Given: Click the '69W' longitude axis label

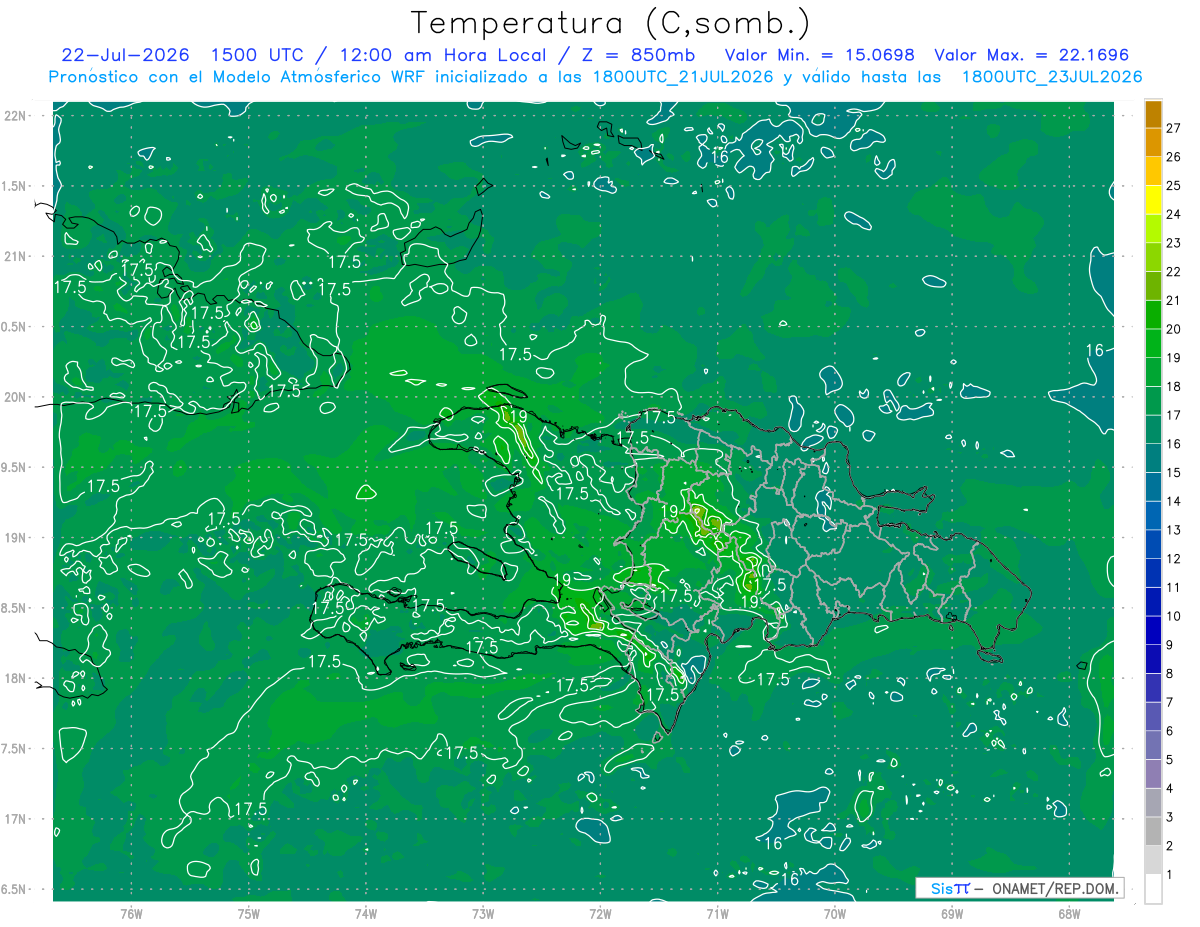Looking at the screenshot, I should pyautogui.click(x=952, y=913).
